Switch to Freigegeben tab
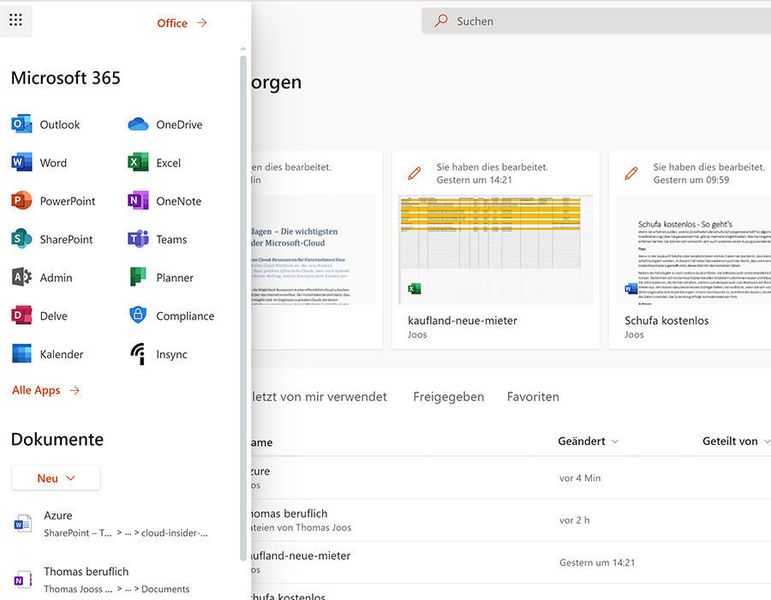This screenshot has height=600, width=771. click(448, 396)
